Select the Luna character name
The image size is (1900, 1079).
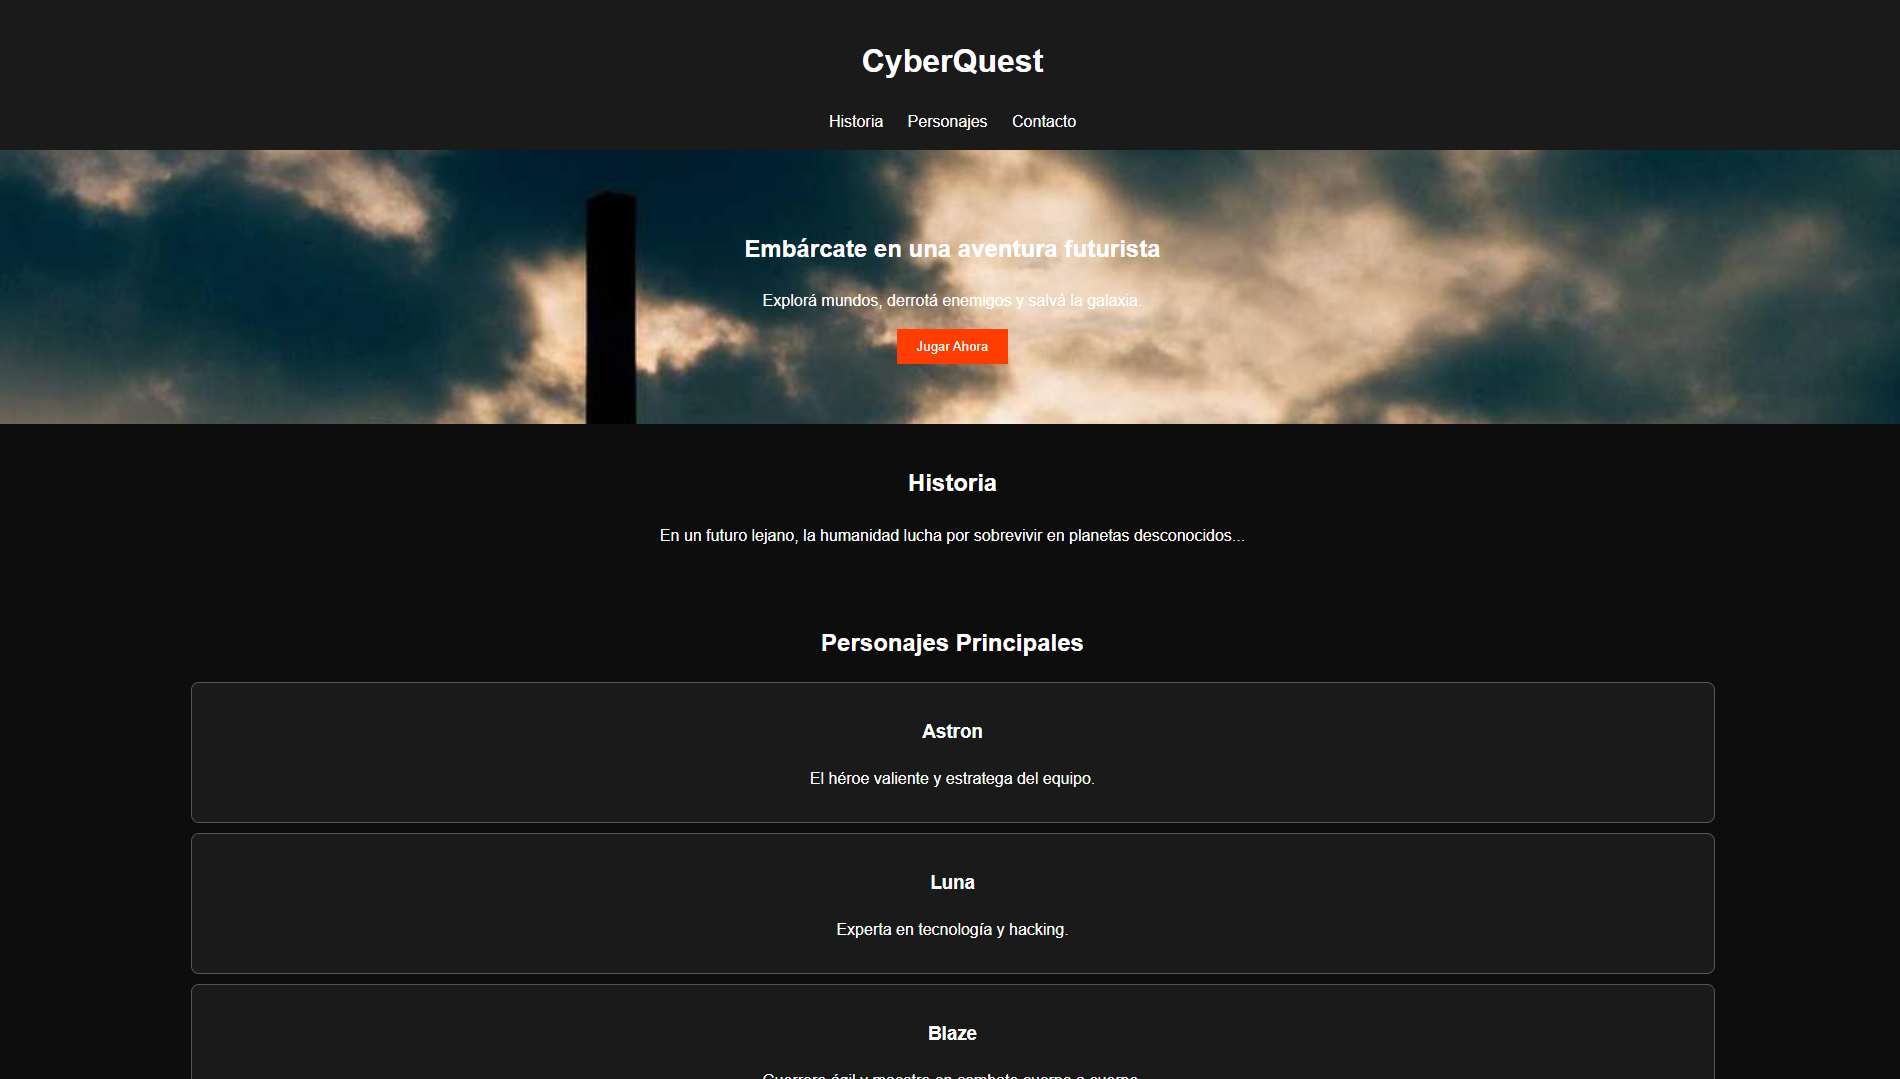pos(952,882)
